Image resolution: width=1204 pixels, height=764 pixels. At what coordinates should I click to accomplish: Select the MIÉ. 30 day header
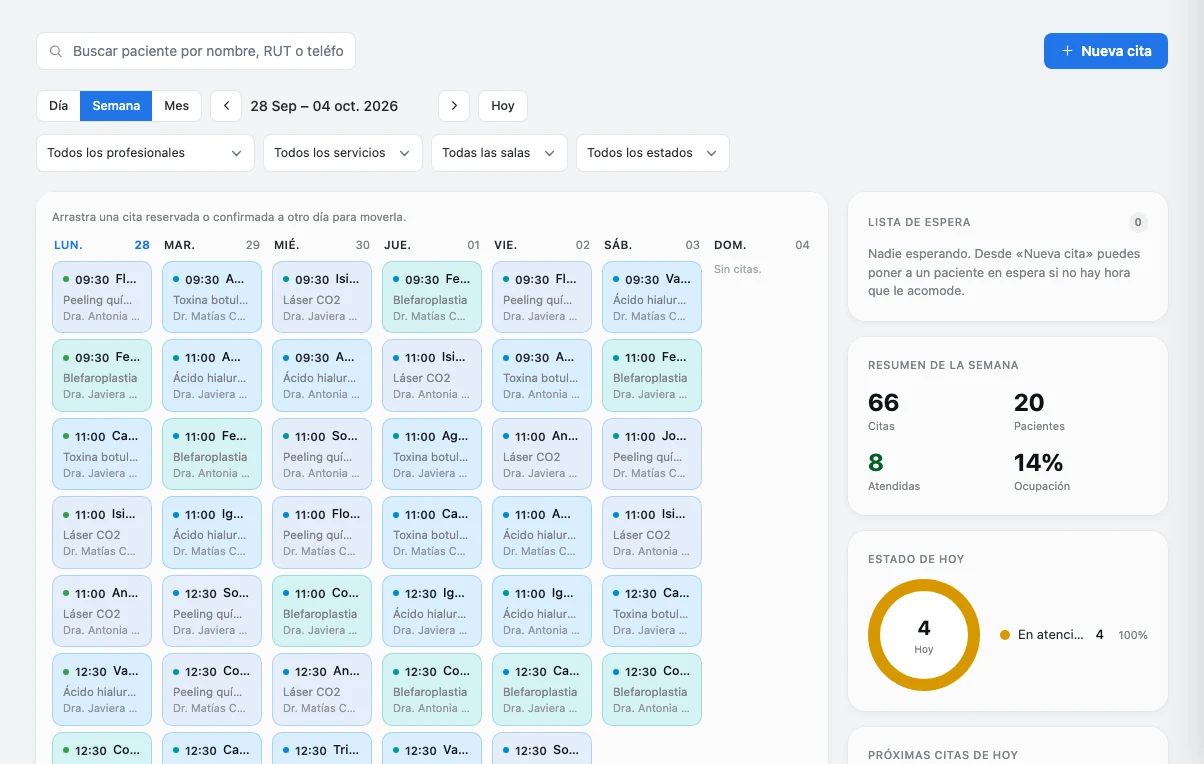[321, 245]
